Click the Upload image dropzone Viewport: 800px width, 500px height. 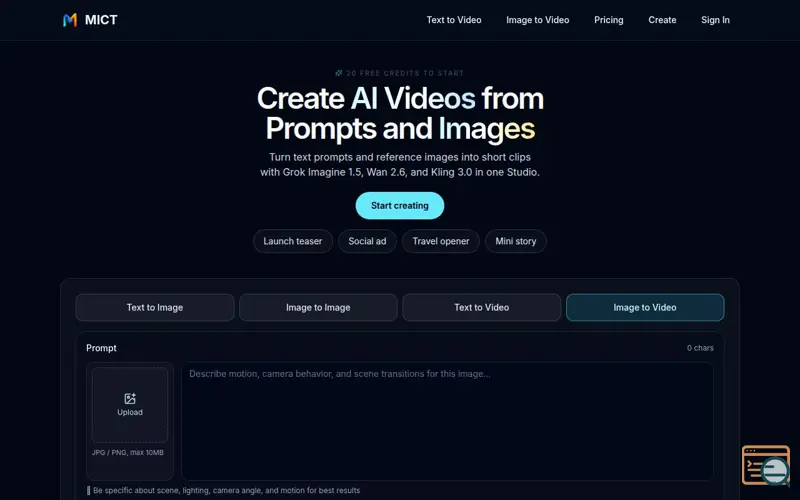[x=130, y=405]
